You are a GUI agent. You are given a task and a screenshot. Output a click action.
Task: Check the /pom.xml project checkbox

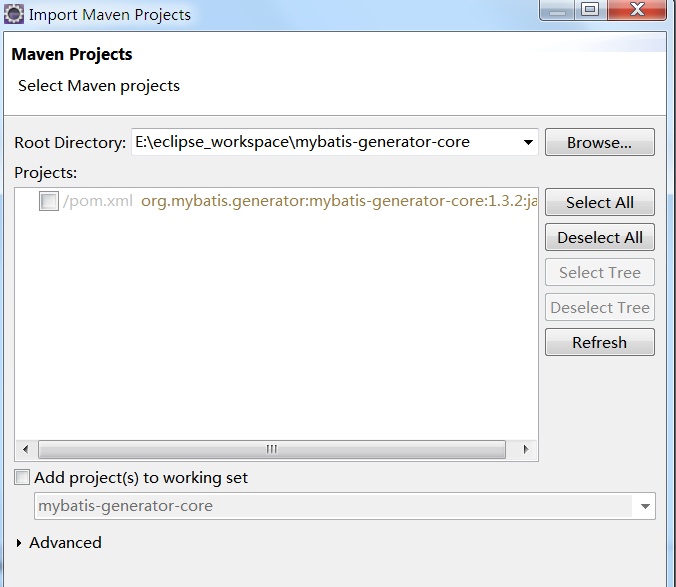[x=49, y=201]
